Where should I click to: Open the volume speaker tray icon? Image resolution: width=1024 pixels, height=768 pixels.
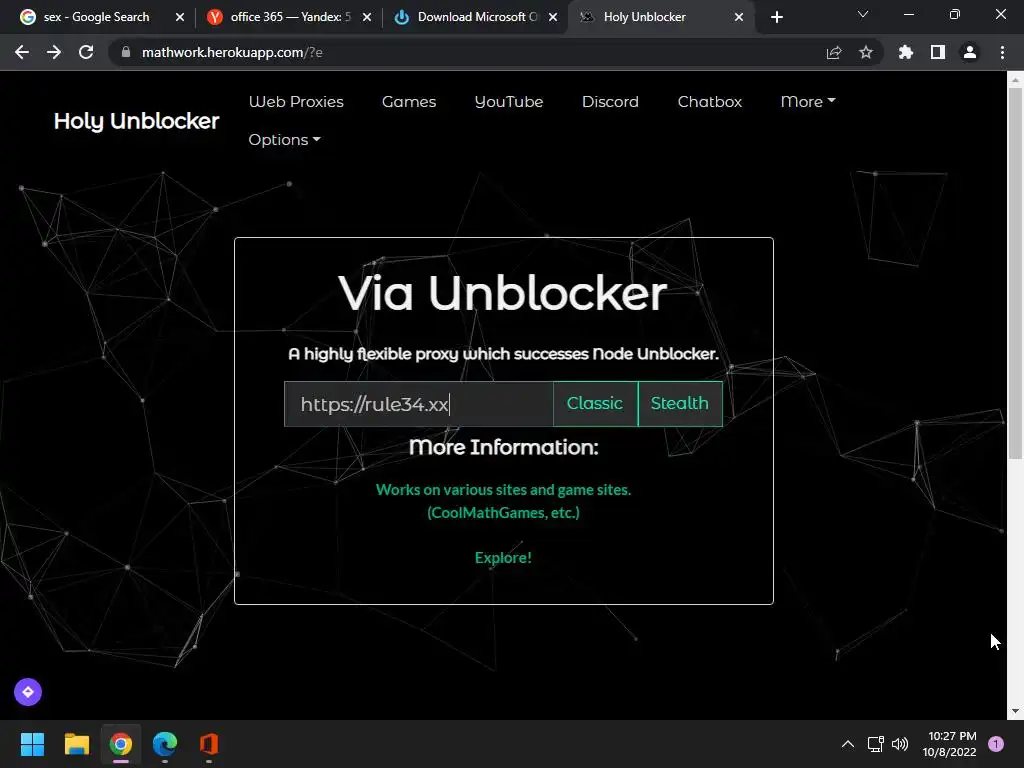tap(900, 744)
